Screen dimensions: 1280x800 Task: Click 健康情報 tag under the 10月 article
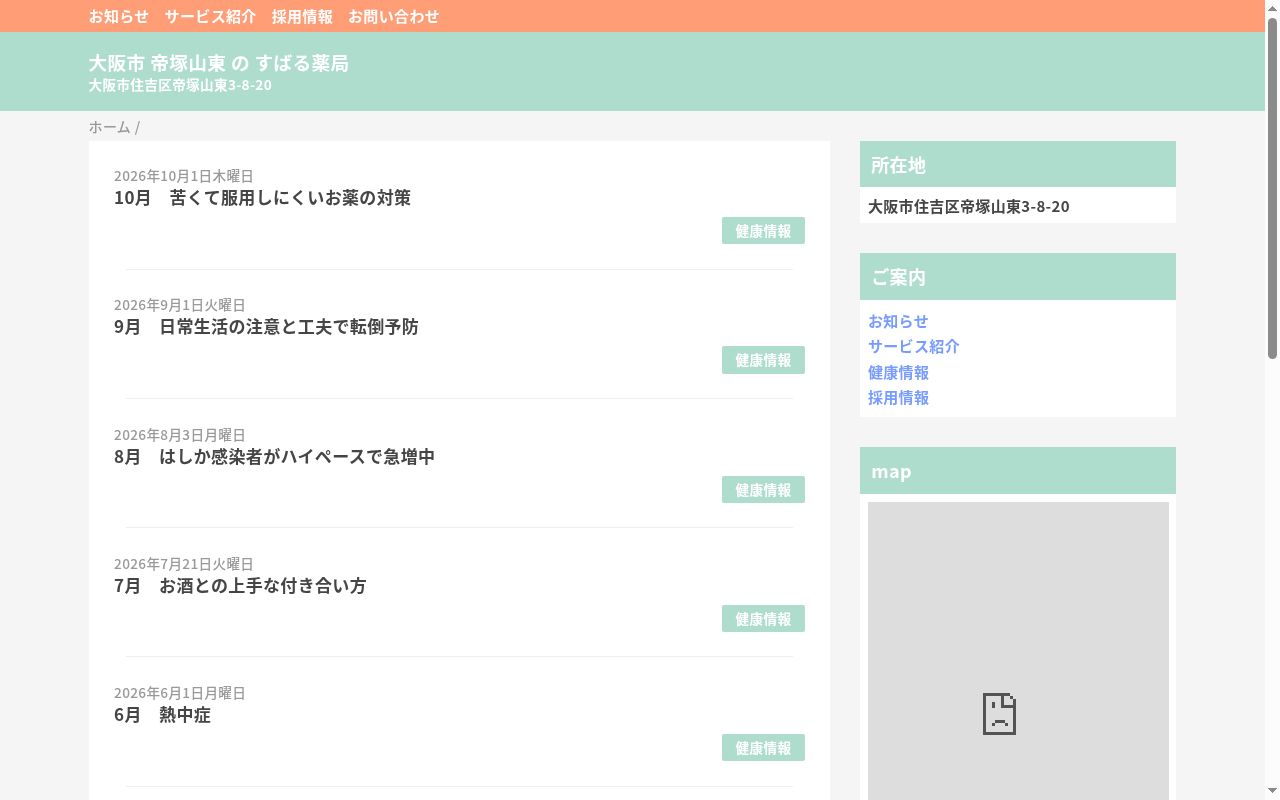click(x=763, y=231)
